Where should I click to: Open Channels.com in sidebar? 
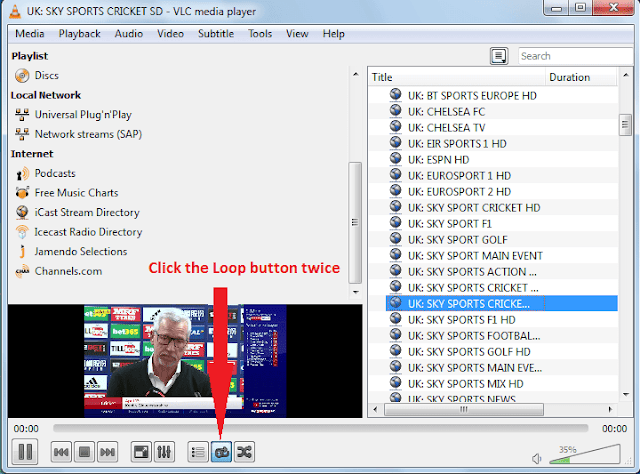click(x=68, y=271)
